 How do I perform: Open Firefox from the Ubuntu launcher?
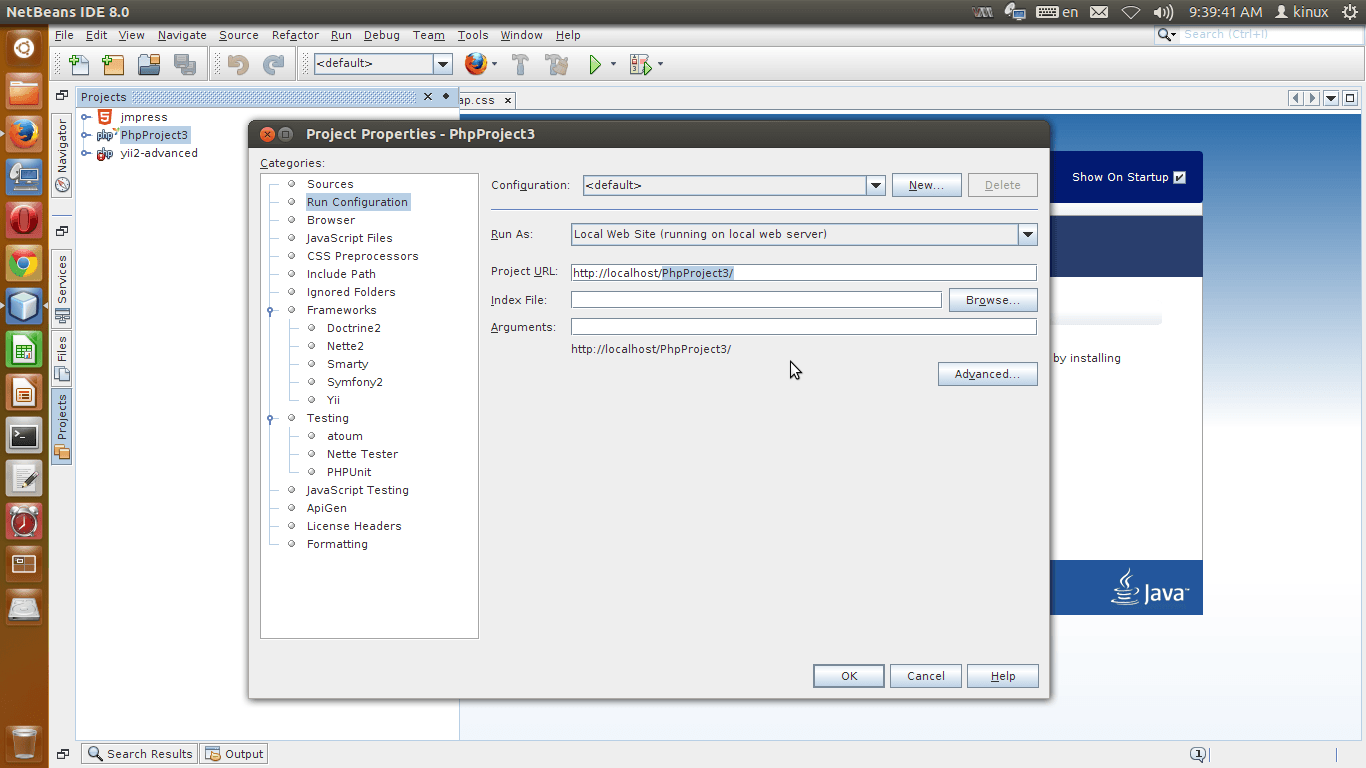[24, 133]
